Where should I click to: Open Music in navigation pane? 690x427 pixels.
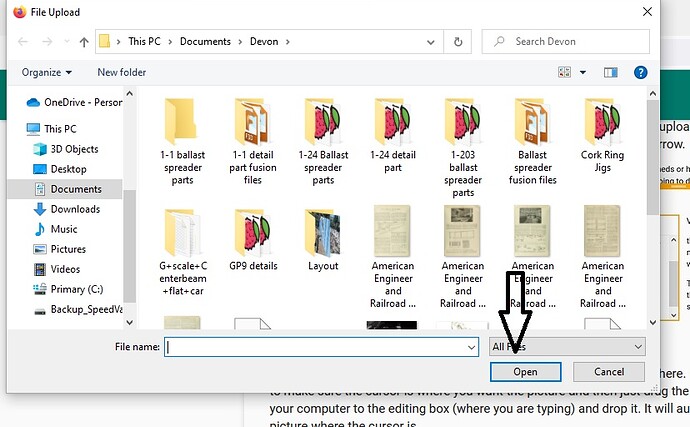coord(55,229)
